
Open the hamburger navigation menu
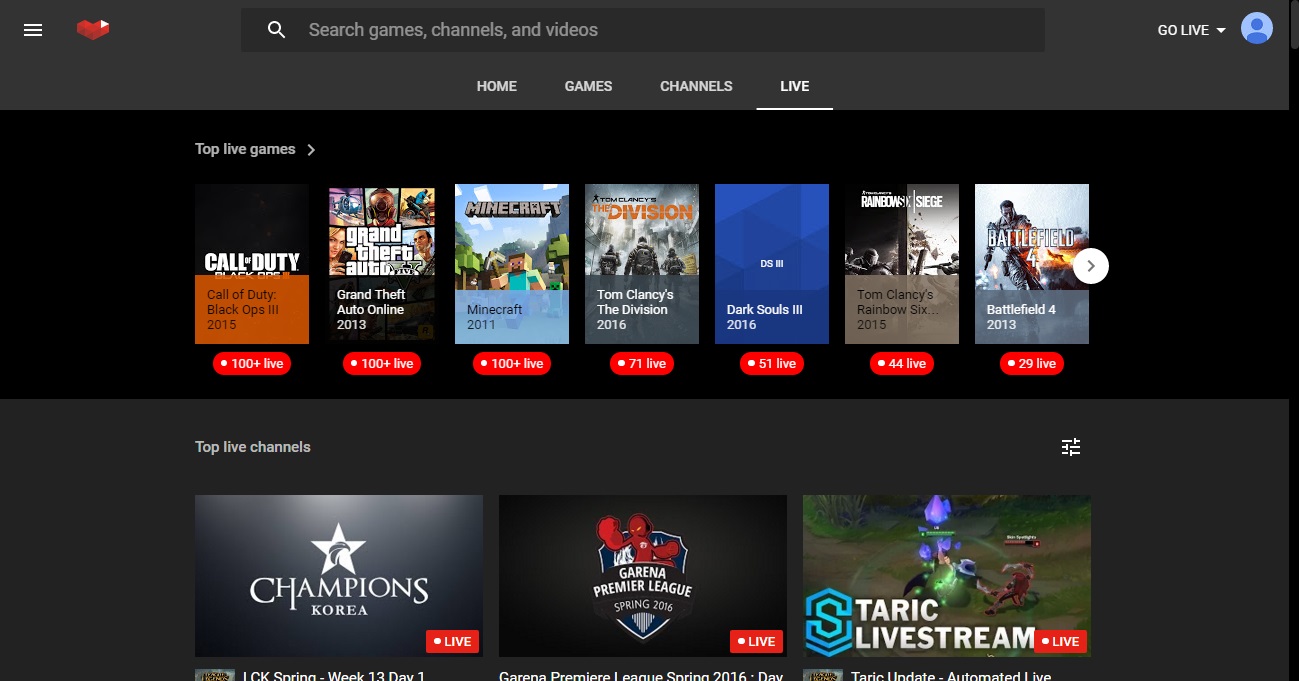[x=33, y=30]
